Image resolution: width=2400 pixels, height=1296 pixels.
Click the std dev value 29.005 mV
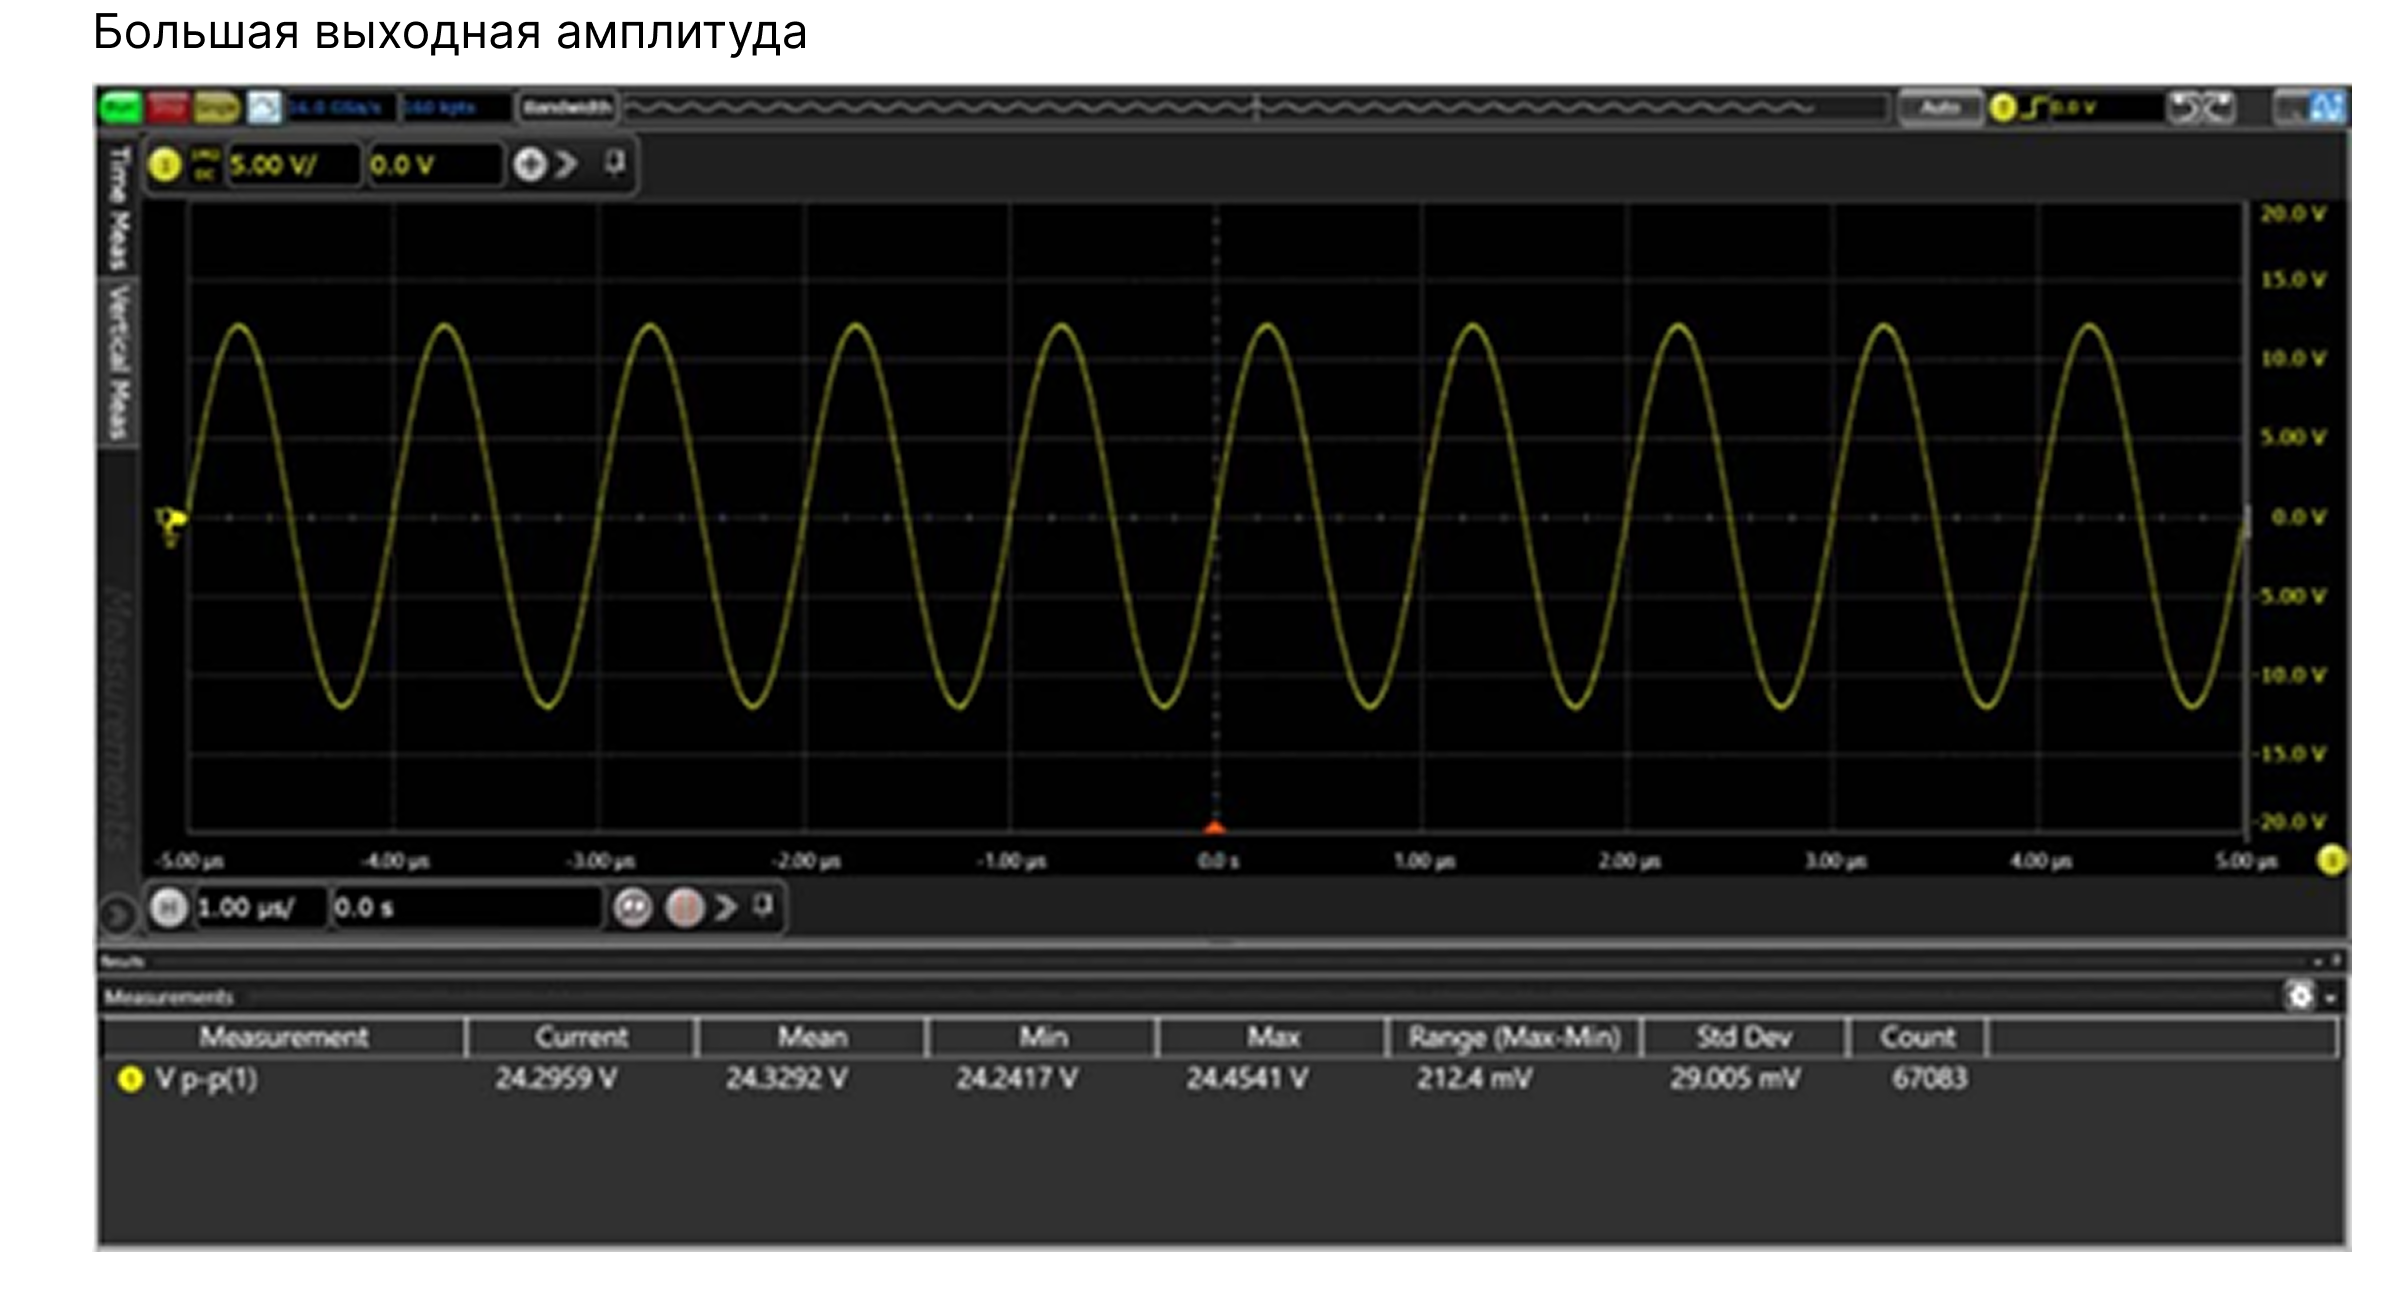tap(1735, 1079)
